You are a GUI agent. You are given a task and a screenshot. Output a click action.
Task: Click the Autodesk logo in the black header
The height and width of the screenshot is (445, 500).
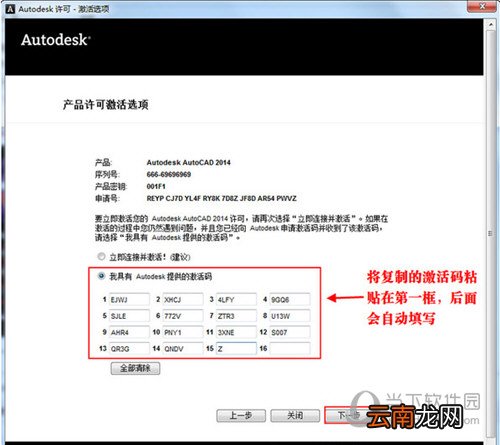[x=55, y=40]
